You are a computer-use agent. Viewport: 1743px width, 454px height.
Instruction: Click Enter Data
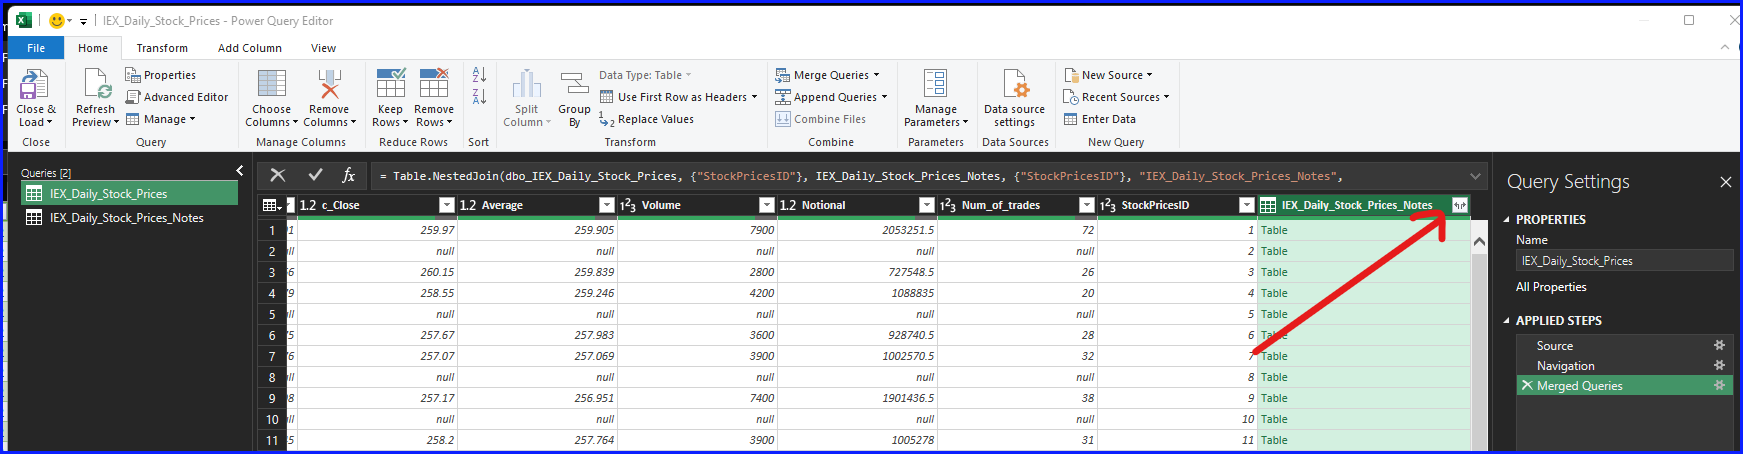[1100, 119]
